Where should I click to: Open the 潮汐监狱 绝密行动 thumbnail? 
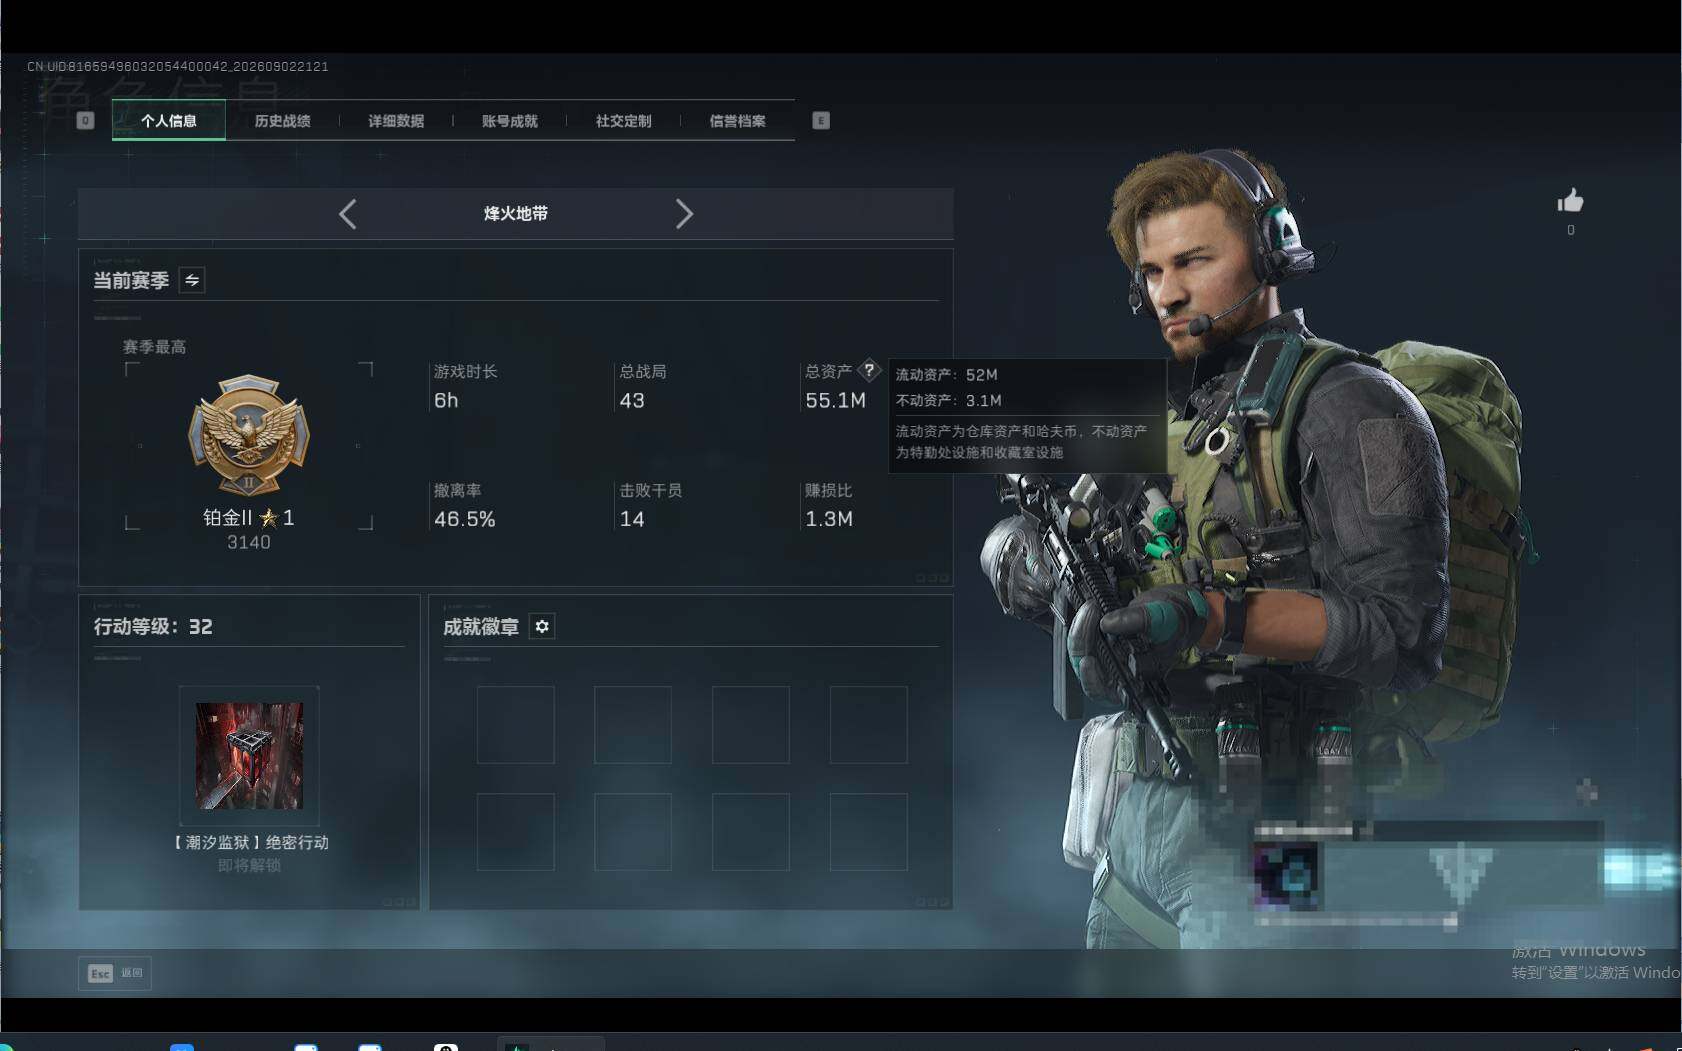coord(249,756)
